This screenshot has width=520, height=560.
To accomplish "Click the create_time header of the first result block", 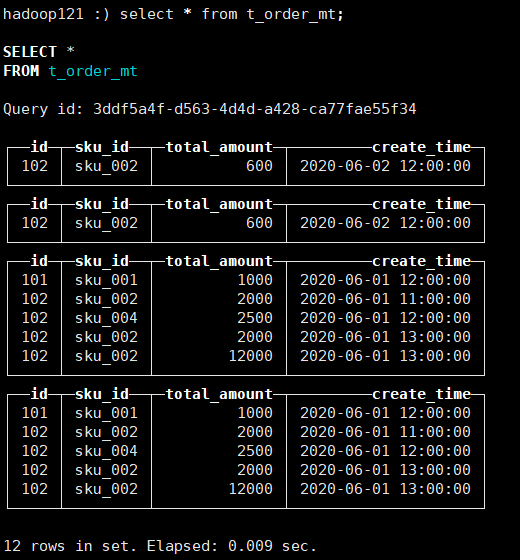I will [421, 147].
